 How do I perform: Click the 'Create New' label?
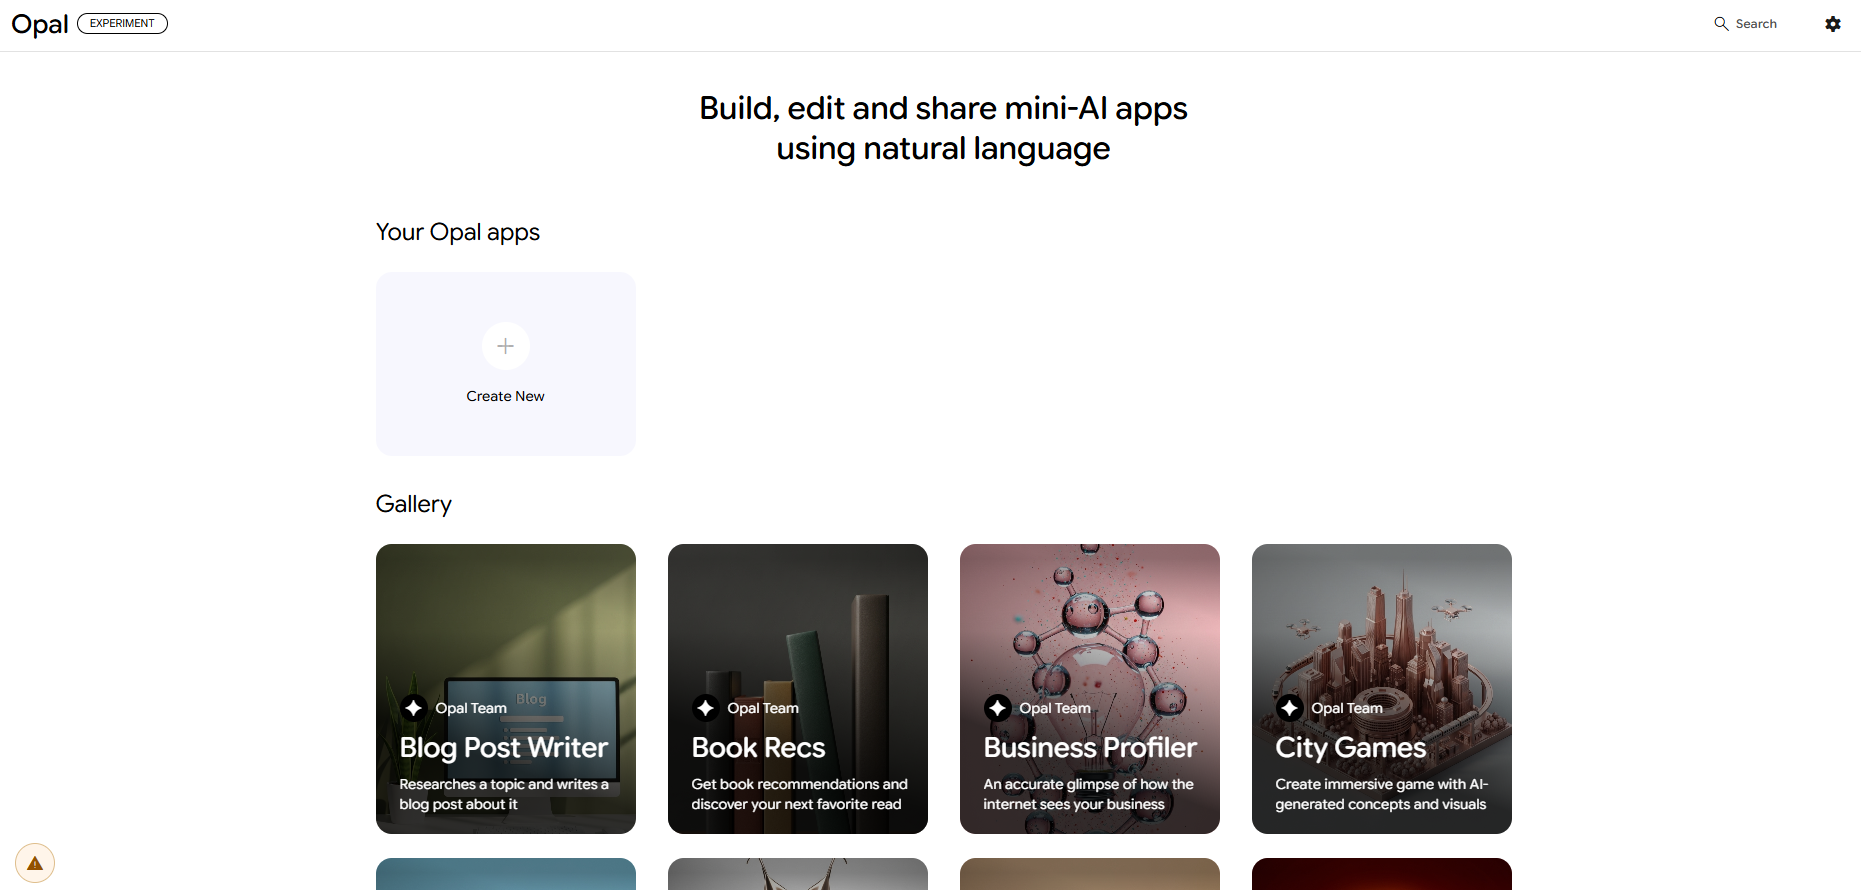(x=505, y=396)
